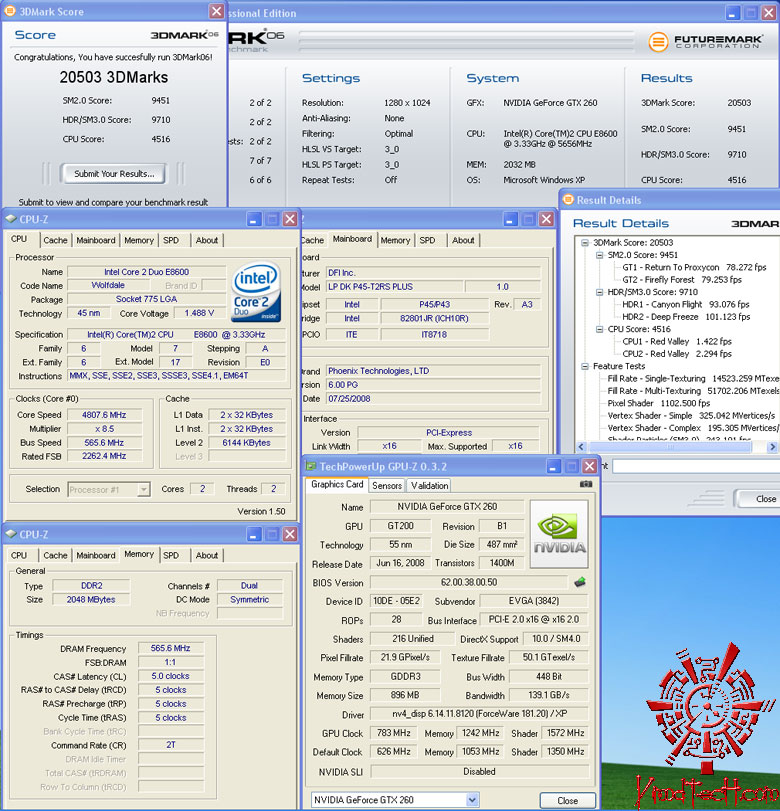Click the Result Details window title icon
780x811 pixels.
[x=568, y=200]
